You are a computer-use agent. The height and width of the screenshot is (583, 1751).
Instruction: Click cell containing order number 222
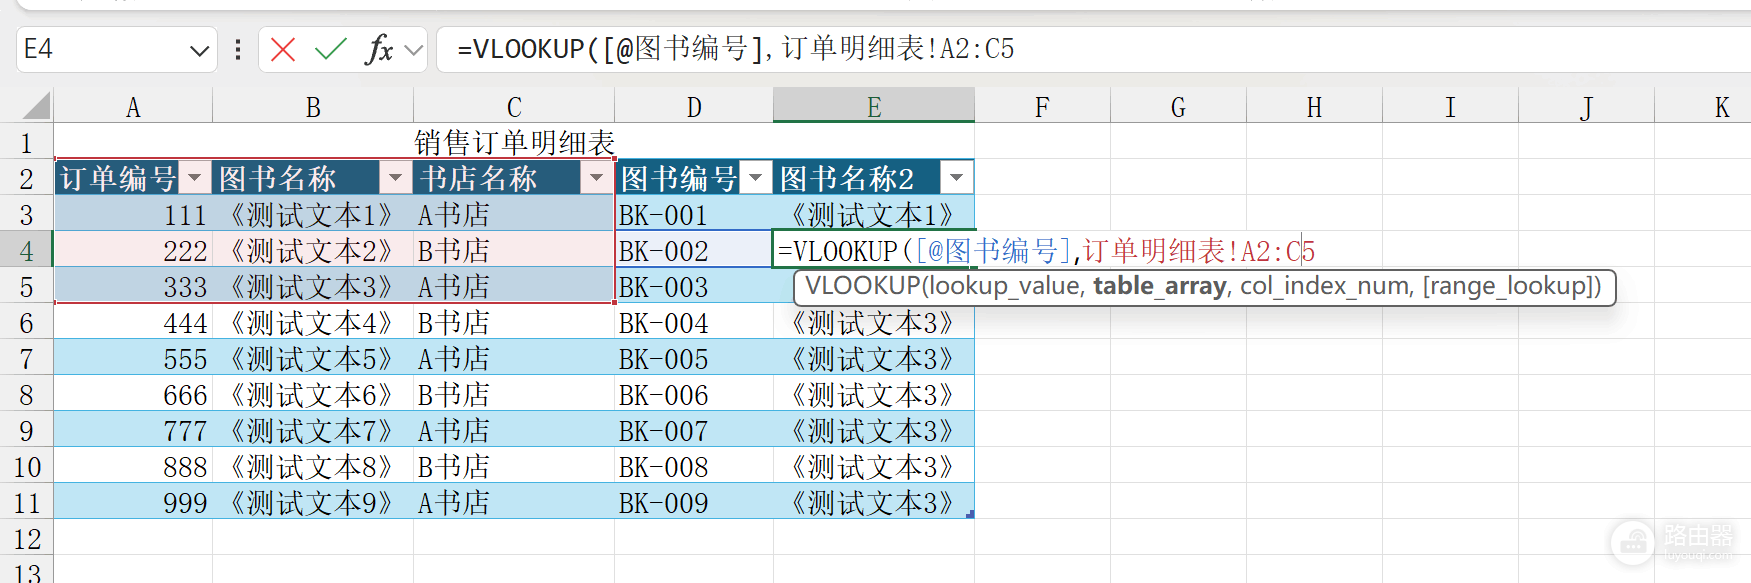(133, 250)
